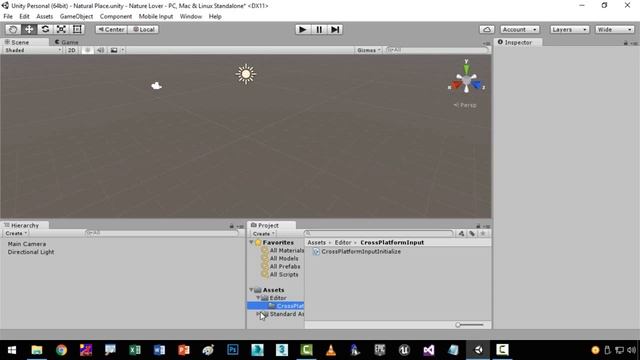The image size is (640, 360).
Task: Open the Shaded draw mode dropdown
Action: click(x=33, y=50)
